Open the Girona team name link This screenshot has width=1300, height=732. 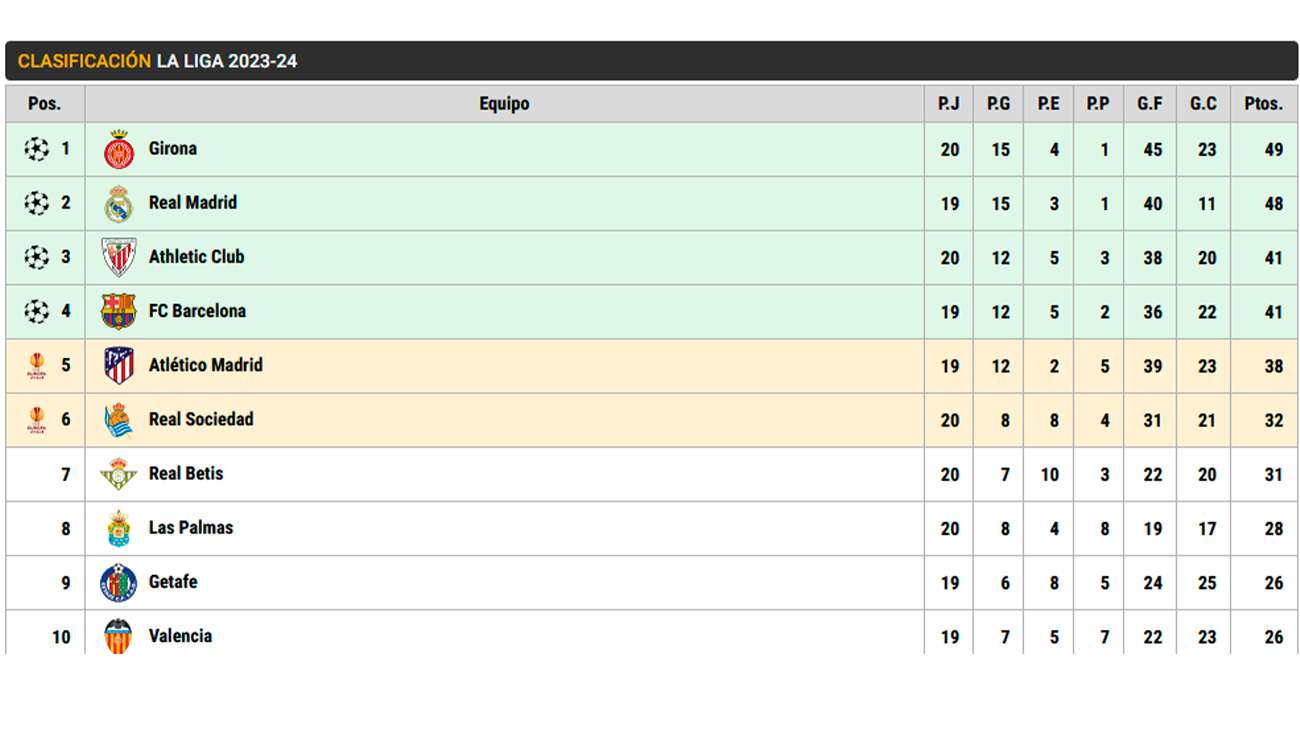[x=173, y=149]
